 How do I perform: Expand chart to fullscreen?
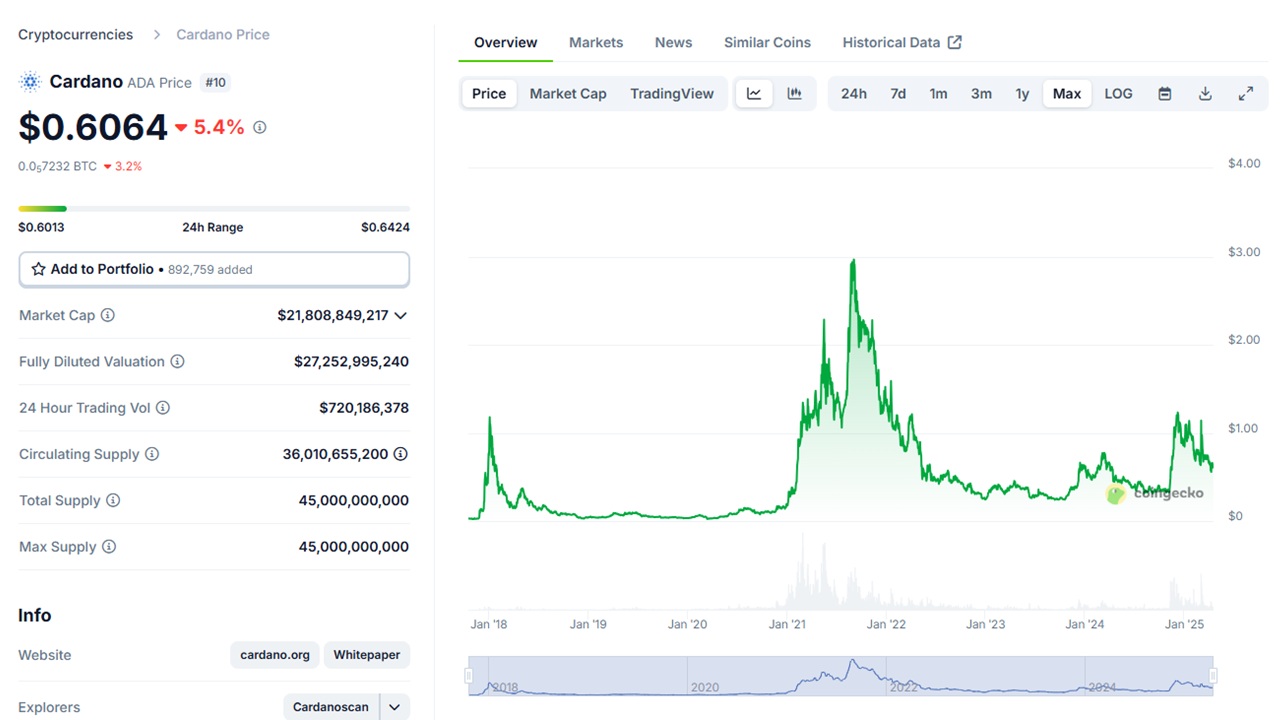point(1246,94)
